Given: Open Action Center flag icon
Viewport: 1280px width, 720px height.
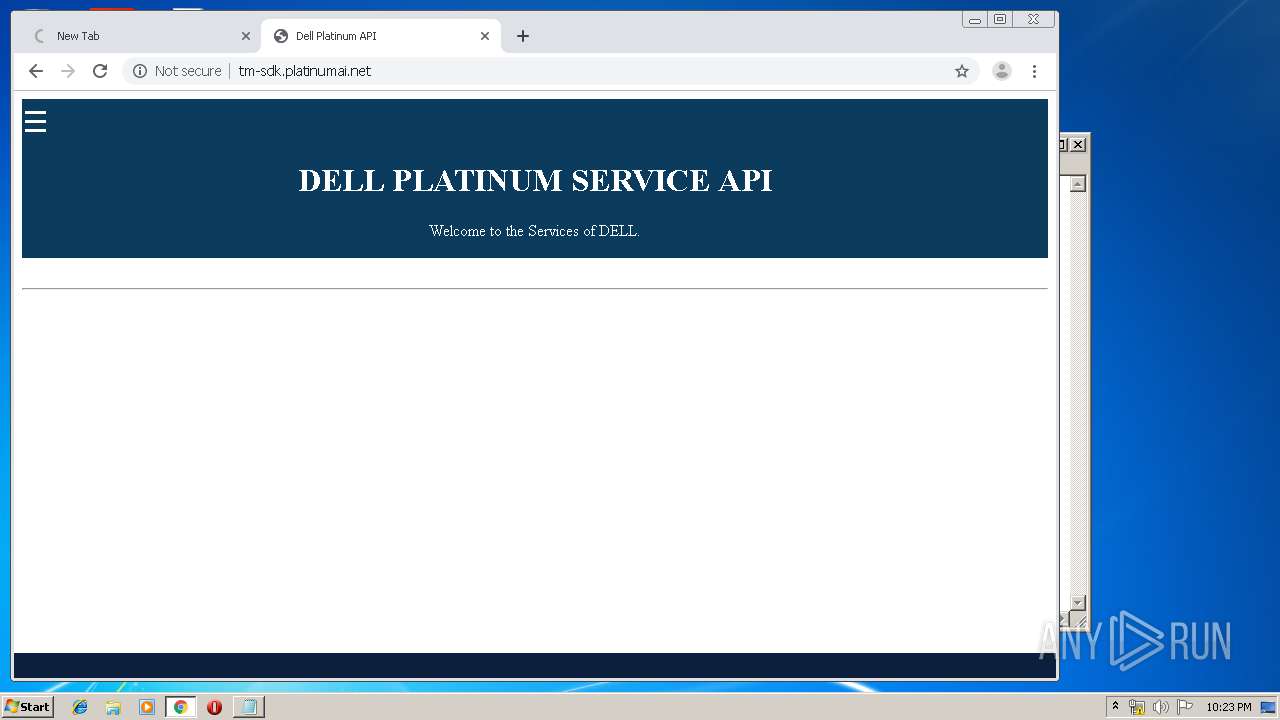Looking at the screenshot, I should coord(1185,707).
